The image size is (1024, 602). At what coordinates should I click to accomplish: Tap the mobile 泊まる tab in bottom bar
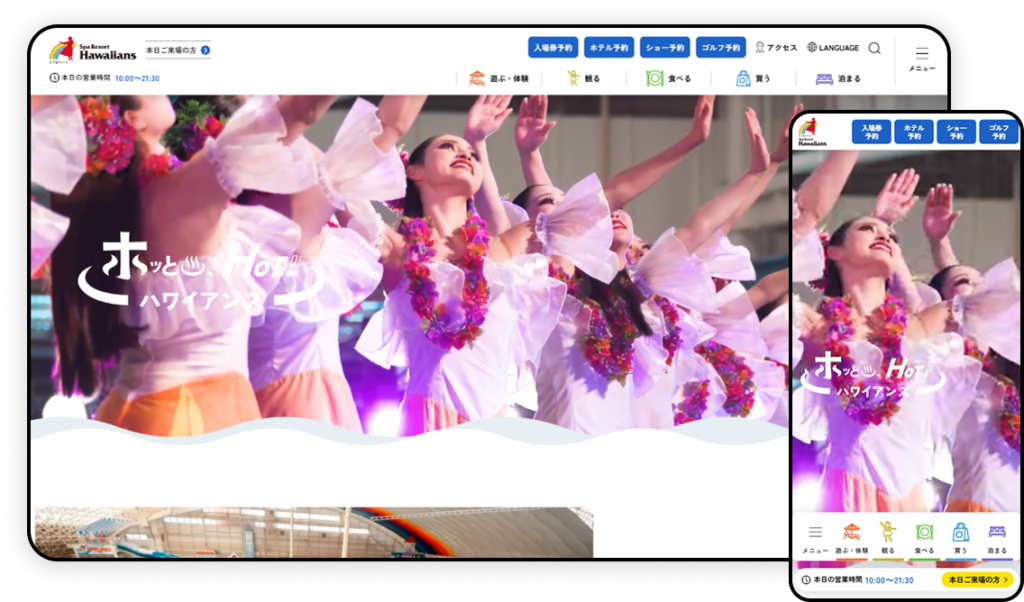996,538
